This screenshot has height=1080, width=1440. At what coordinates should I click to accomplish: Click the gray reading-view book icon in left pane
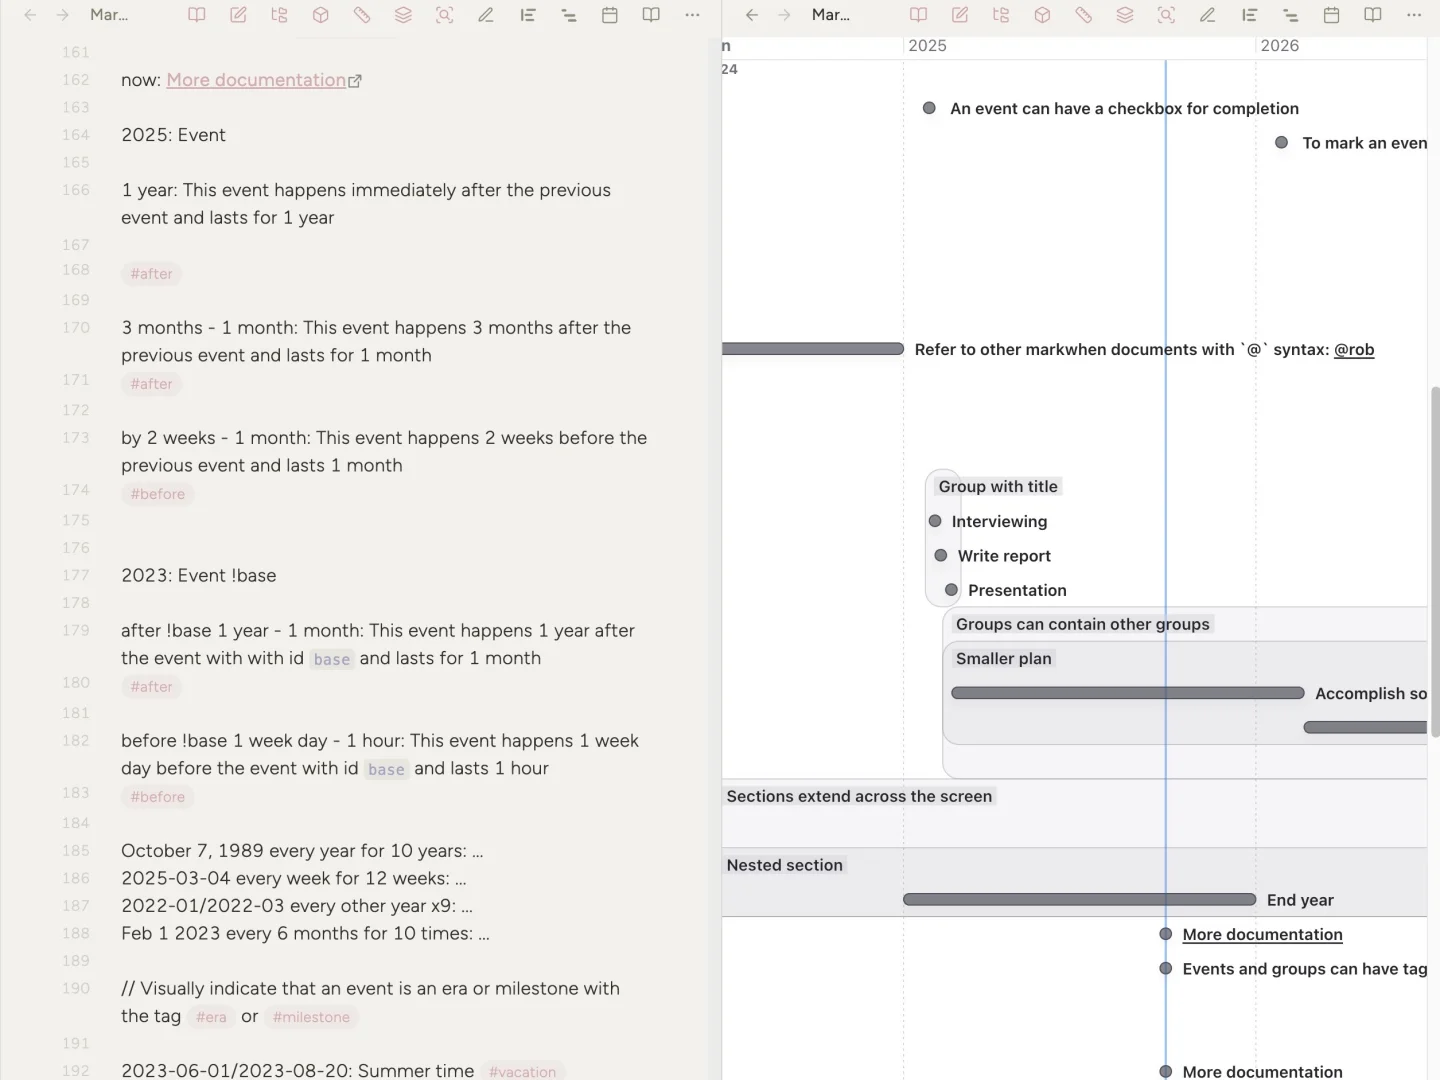point(651,15)
